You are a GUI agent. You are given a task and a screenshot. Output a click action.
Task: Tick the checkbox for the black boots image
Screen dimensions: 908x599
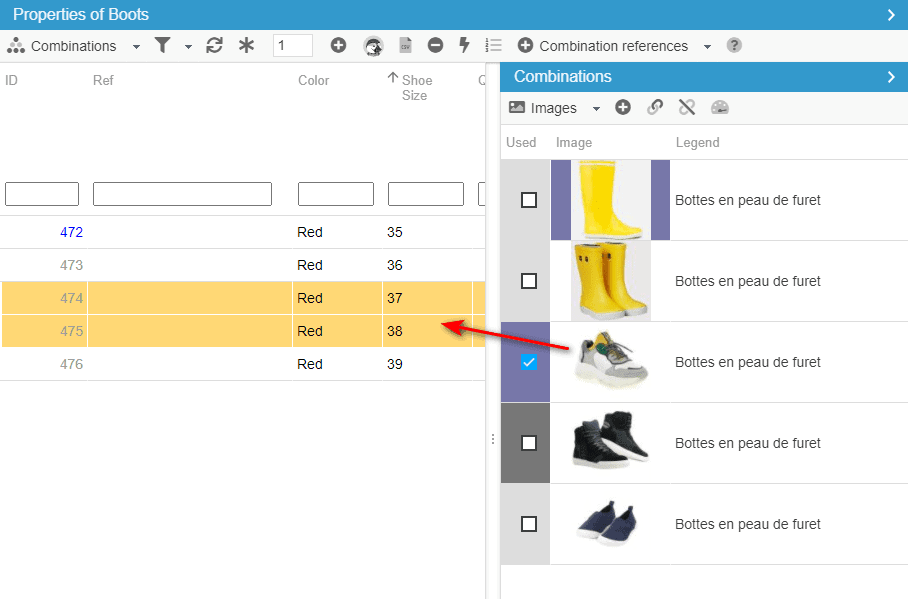coord(529,443)
